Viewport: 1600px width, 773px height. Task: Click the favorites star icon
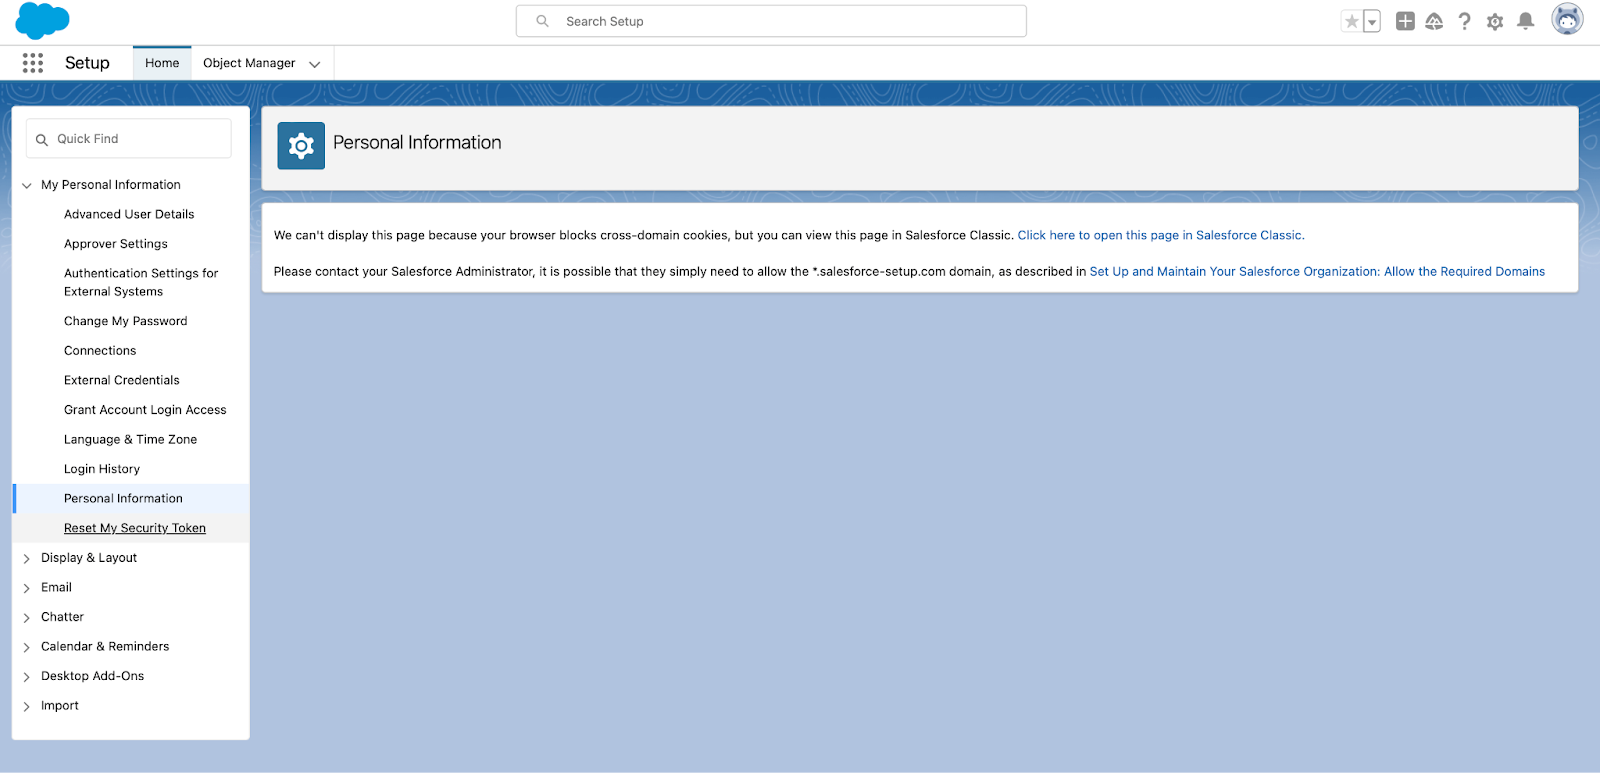(1352, 21)
